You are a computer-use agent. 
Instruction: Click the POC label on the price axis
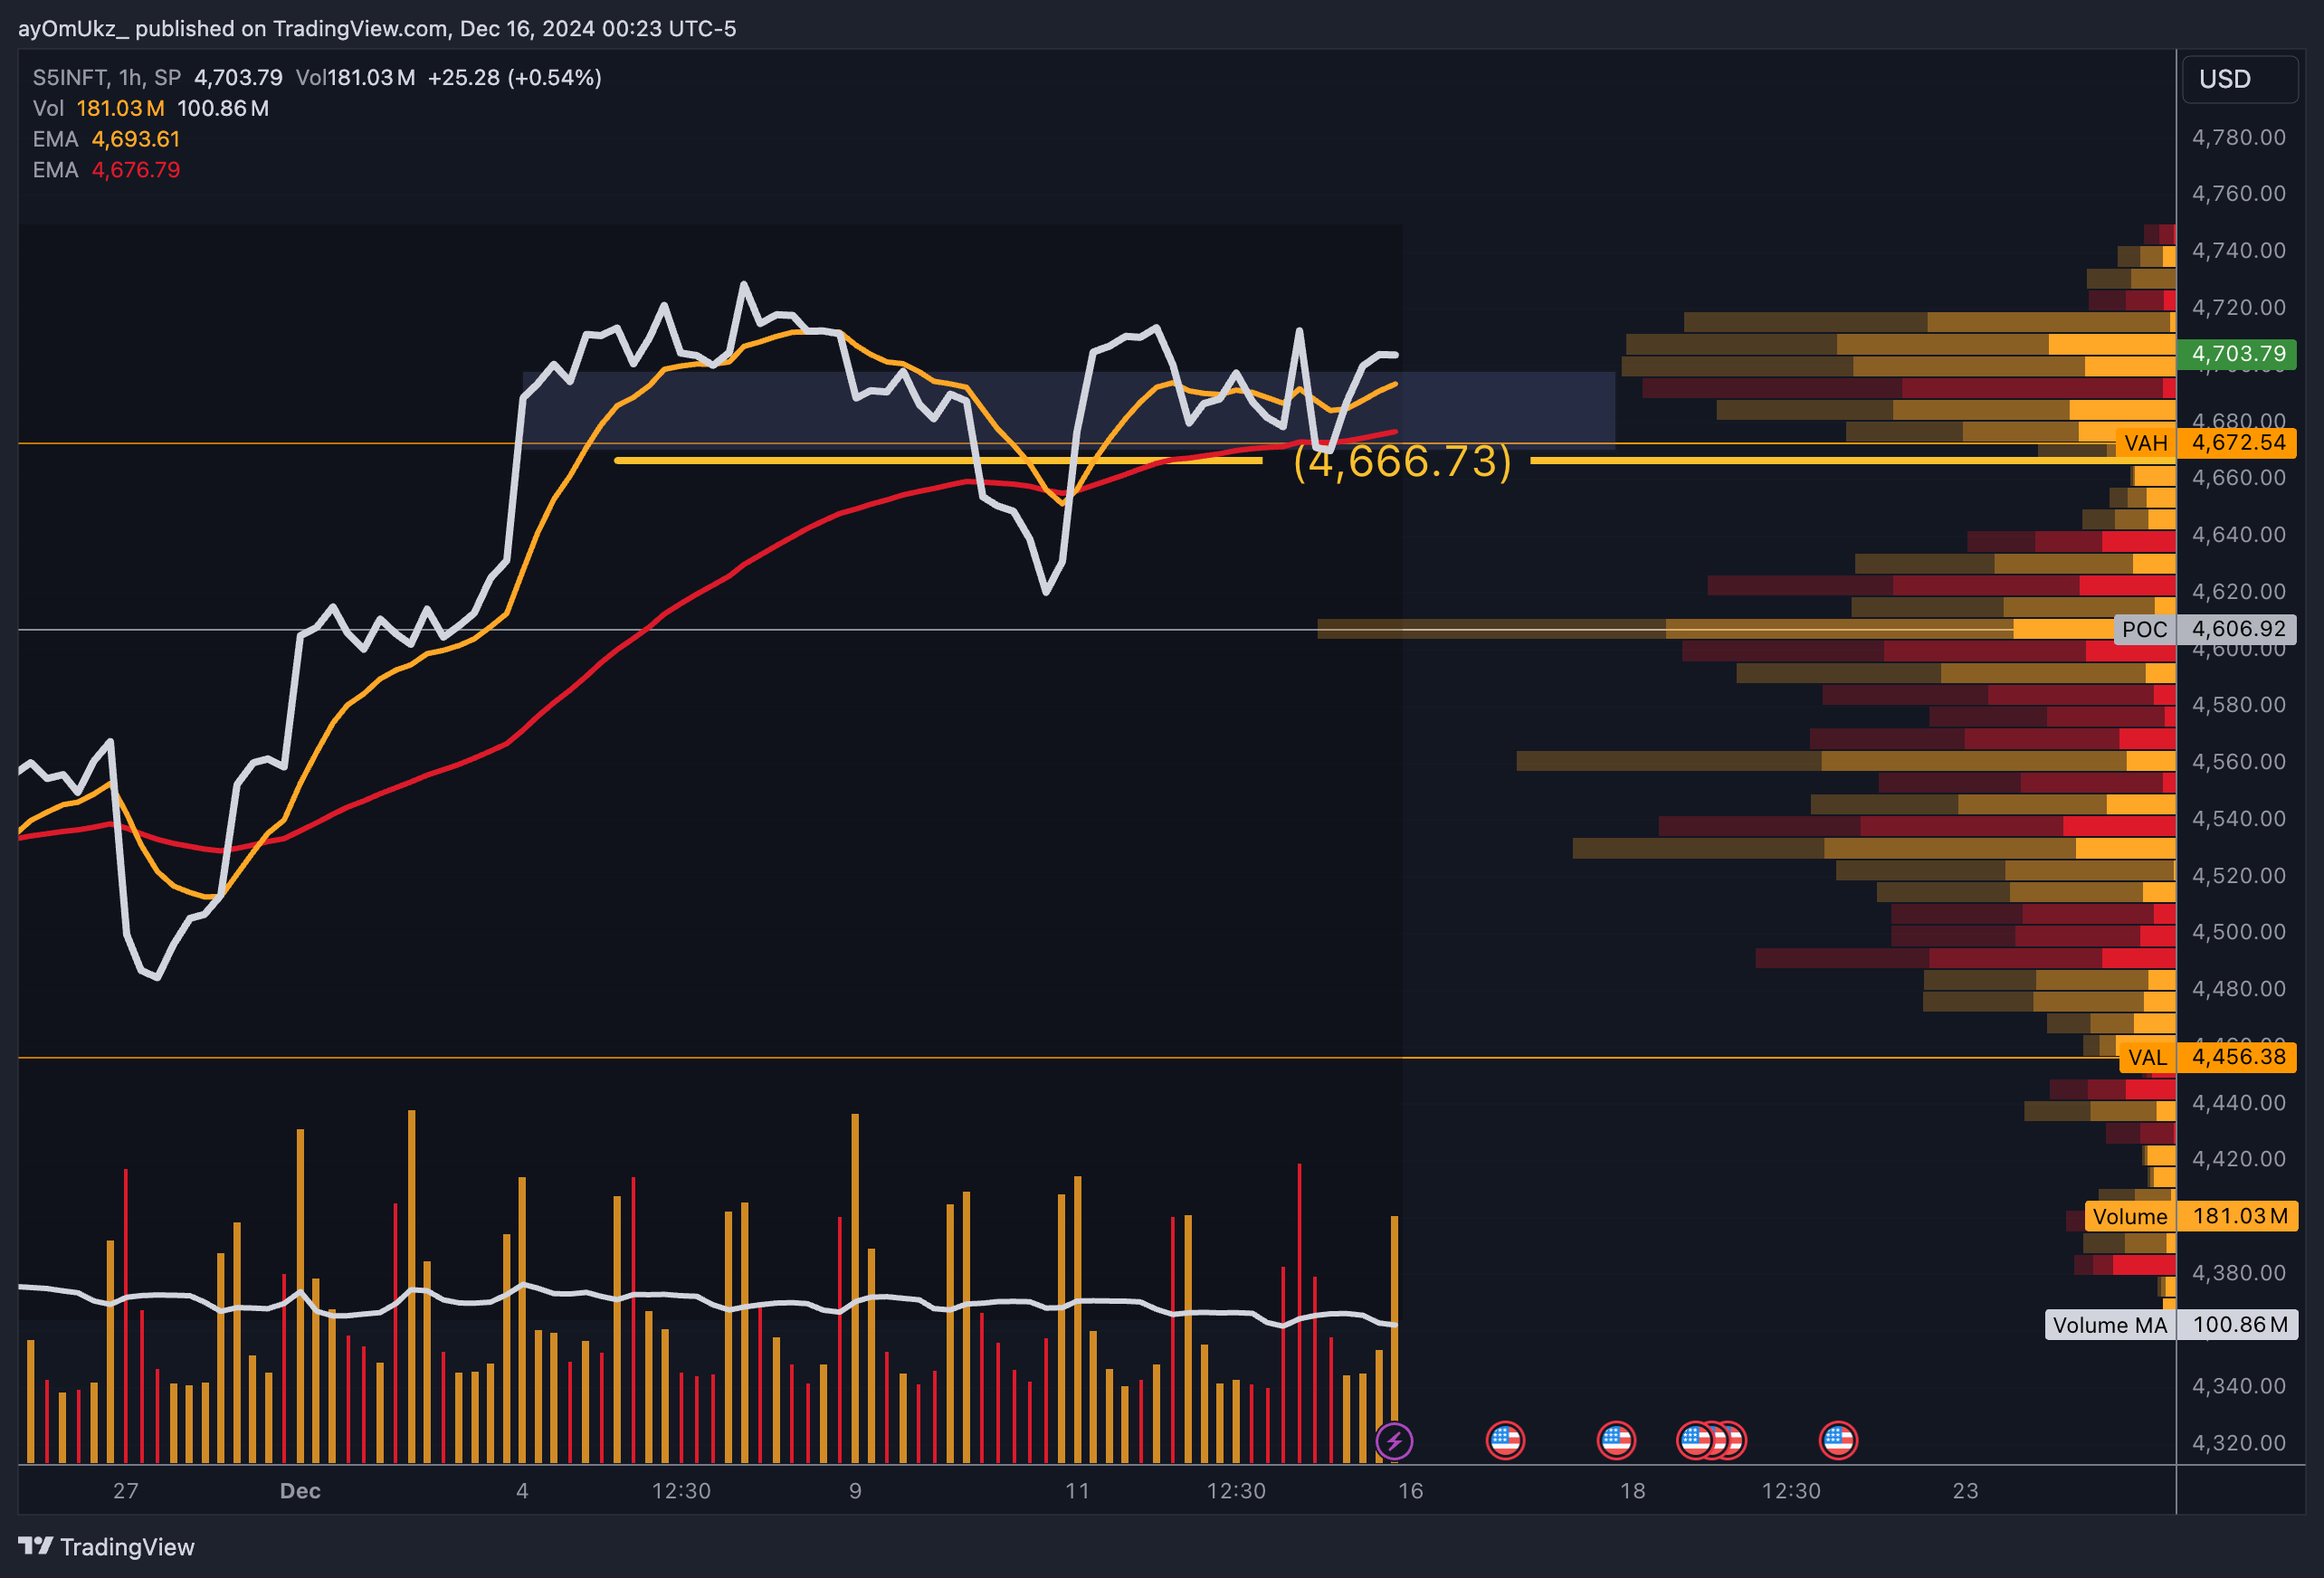click(x=2145, y=629)
